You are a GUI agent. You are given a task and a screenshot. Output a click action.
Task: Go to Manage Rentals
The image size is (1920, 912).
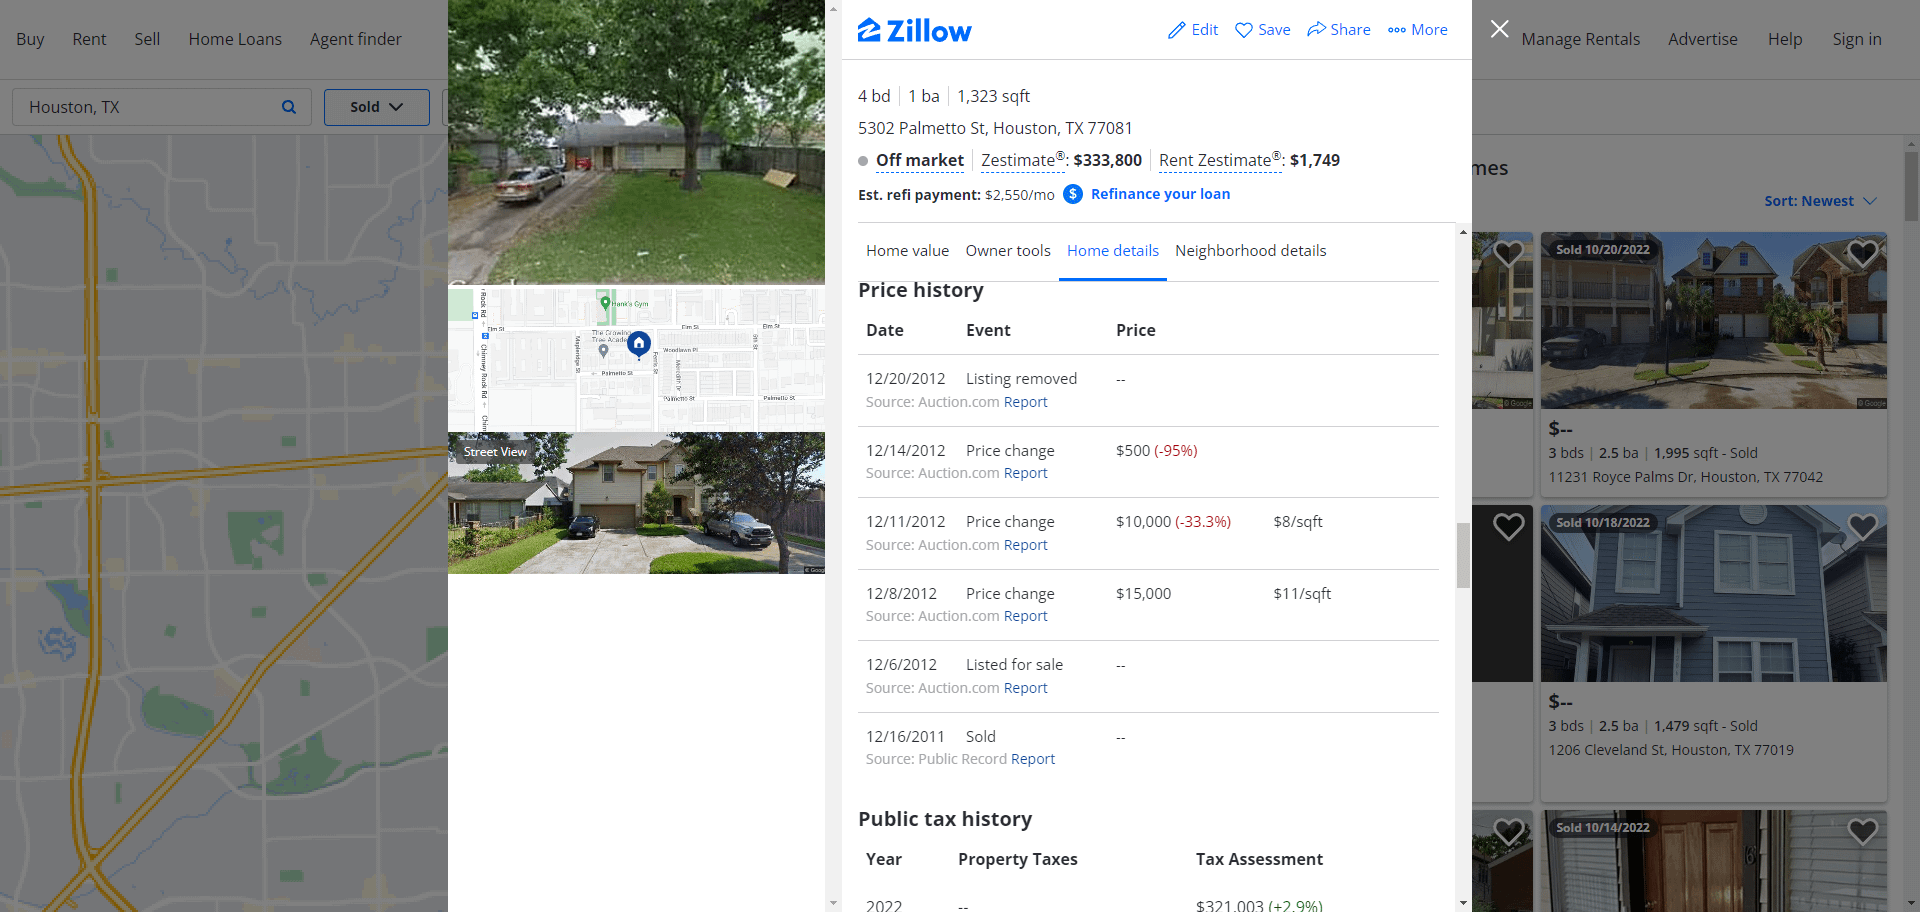point(1580,39)
